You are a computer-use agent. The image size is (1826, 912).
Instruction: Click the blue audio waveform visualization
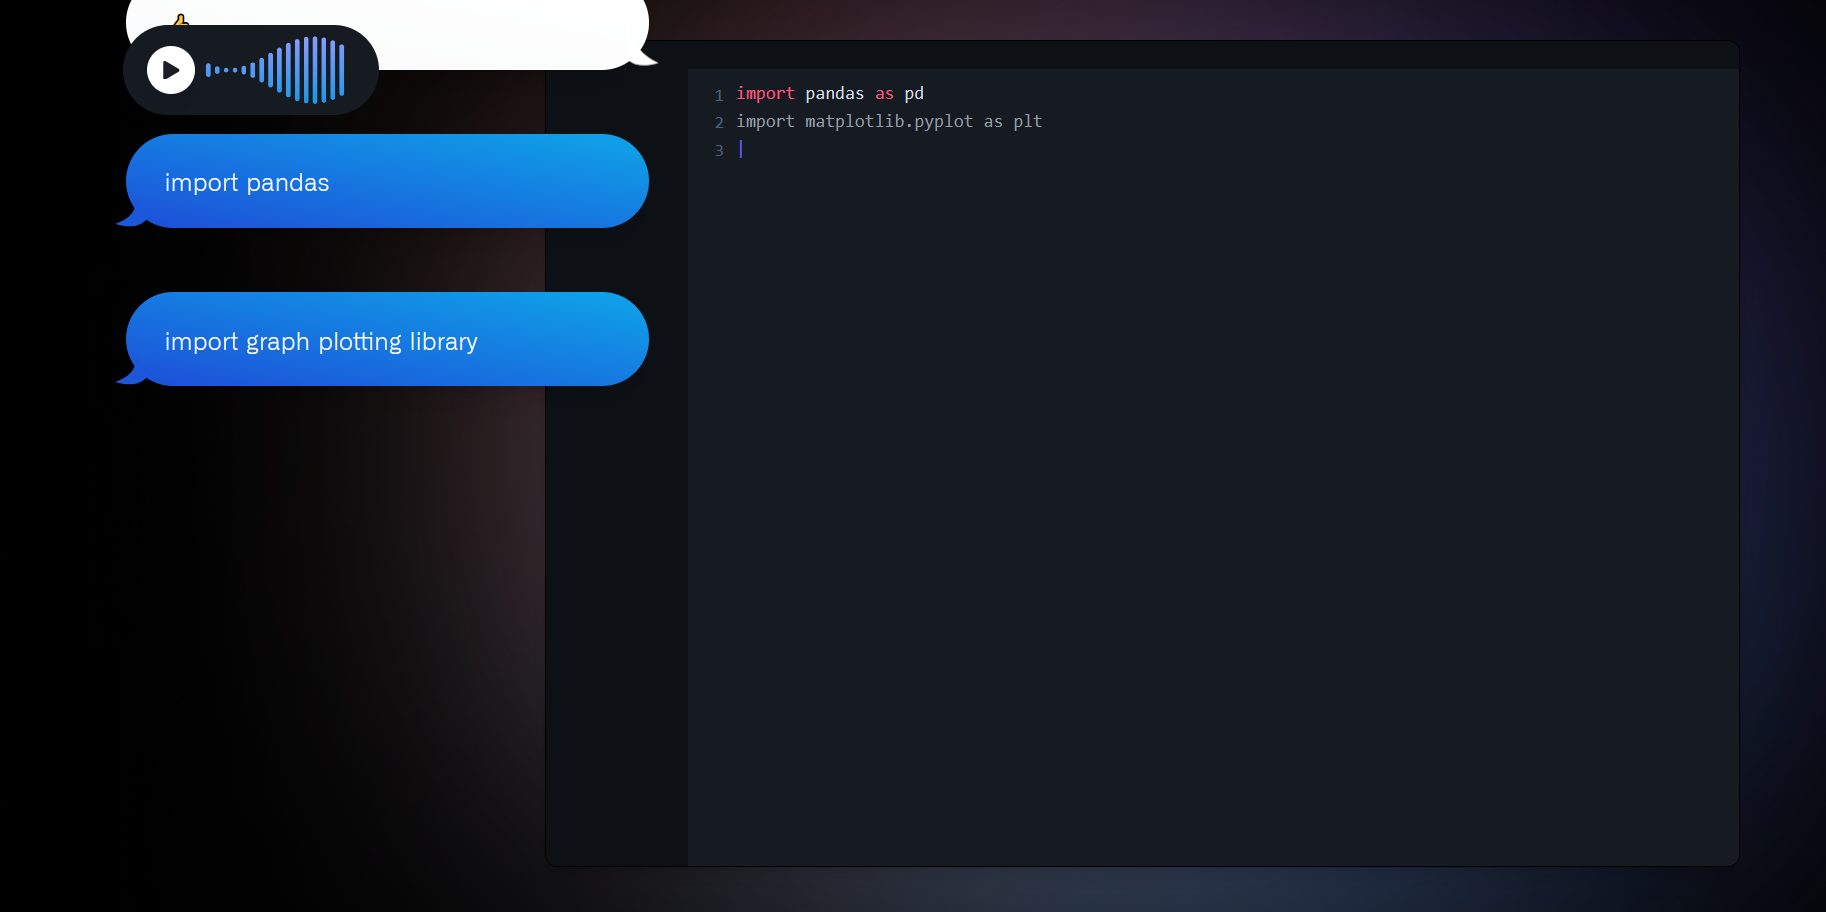tap(275, 70)
